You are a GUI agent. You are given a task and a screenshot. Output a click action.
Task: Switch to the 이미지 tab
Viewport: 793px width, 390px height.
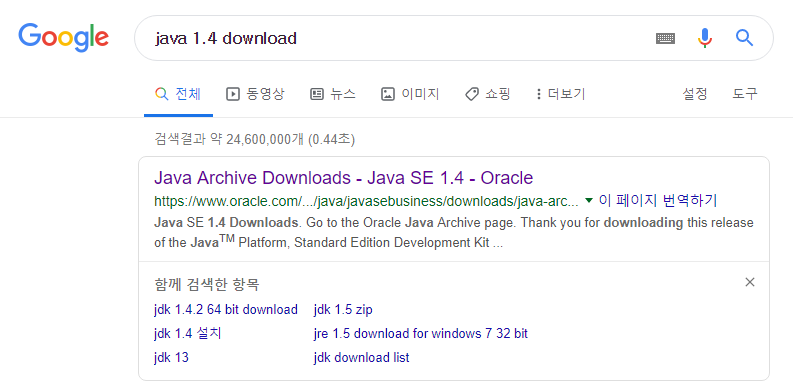click(410, 94)
